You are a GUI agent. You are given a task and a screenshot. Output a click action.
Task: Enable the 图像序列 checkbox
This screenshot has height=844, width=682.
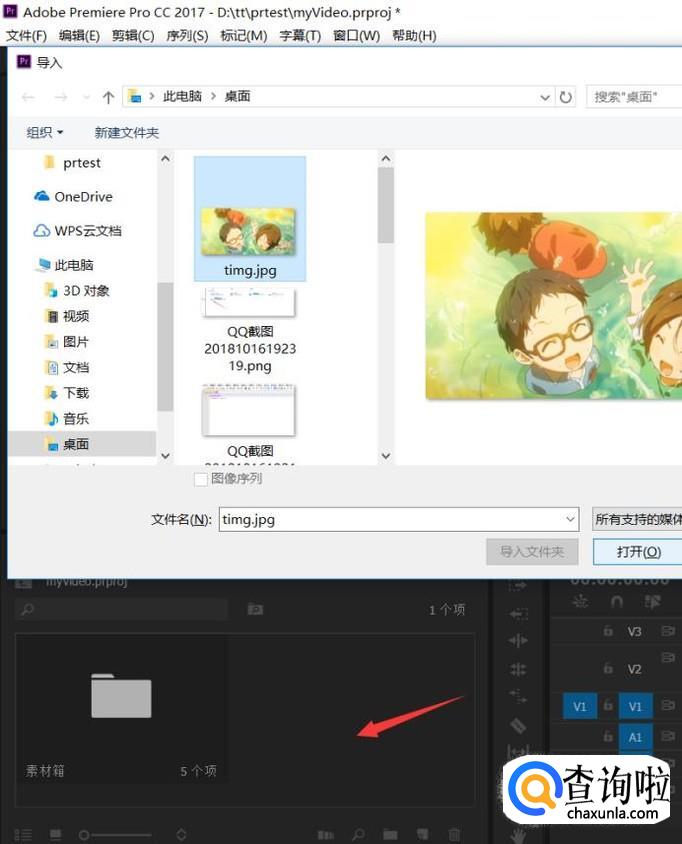click(201, 479)
